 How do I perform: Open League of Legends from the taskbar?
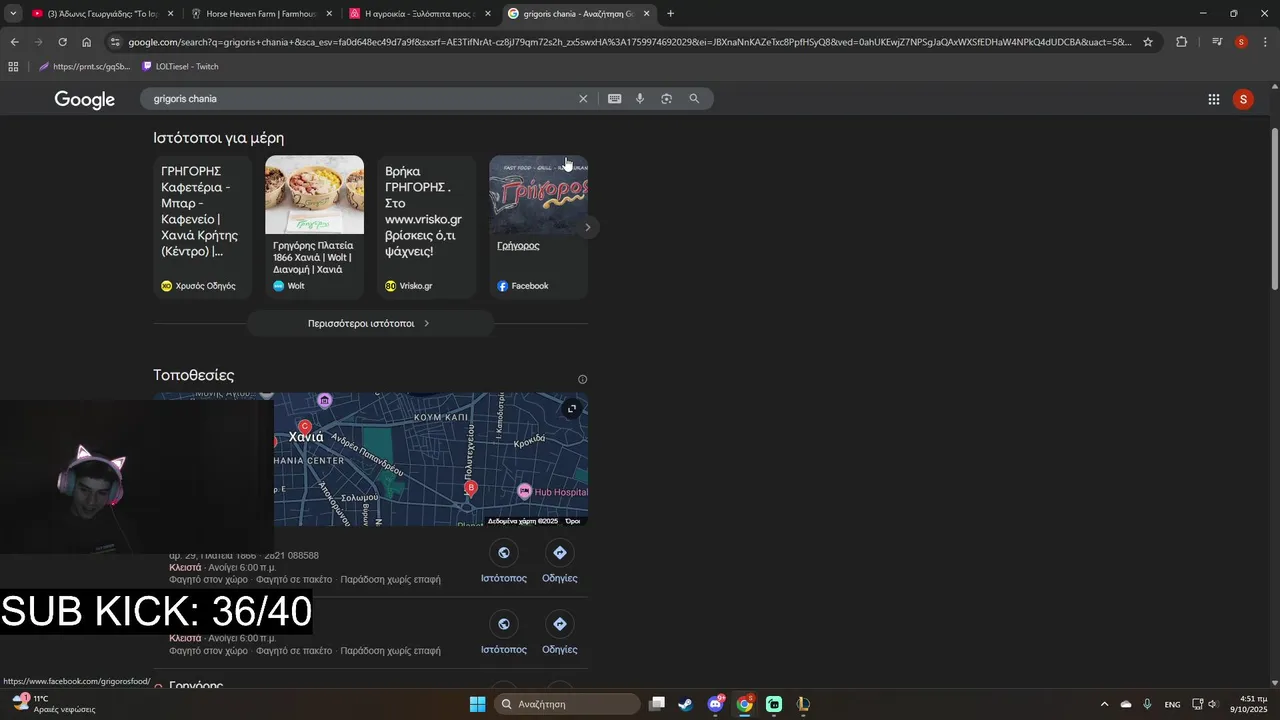point(803,704)
